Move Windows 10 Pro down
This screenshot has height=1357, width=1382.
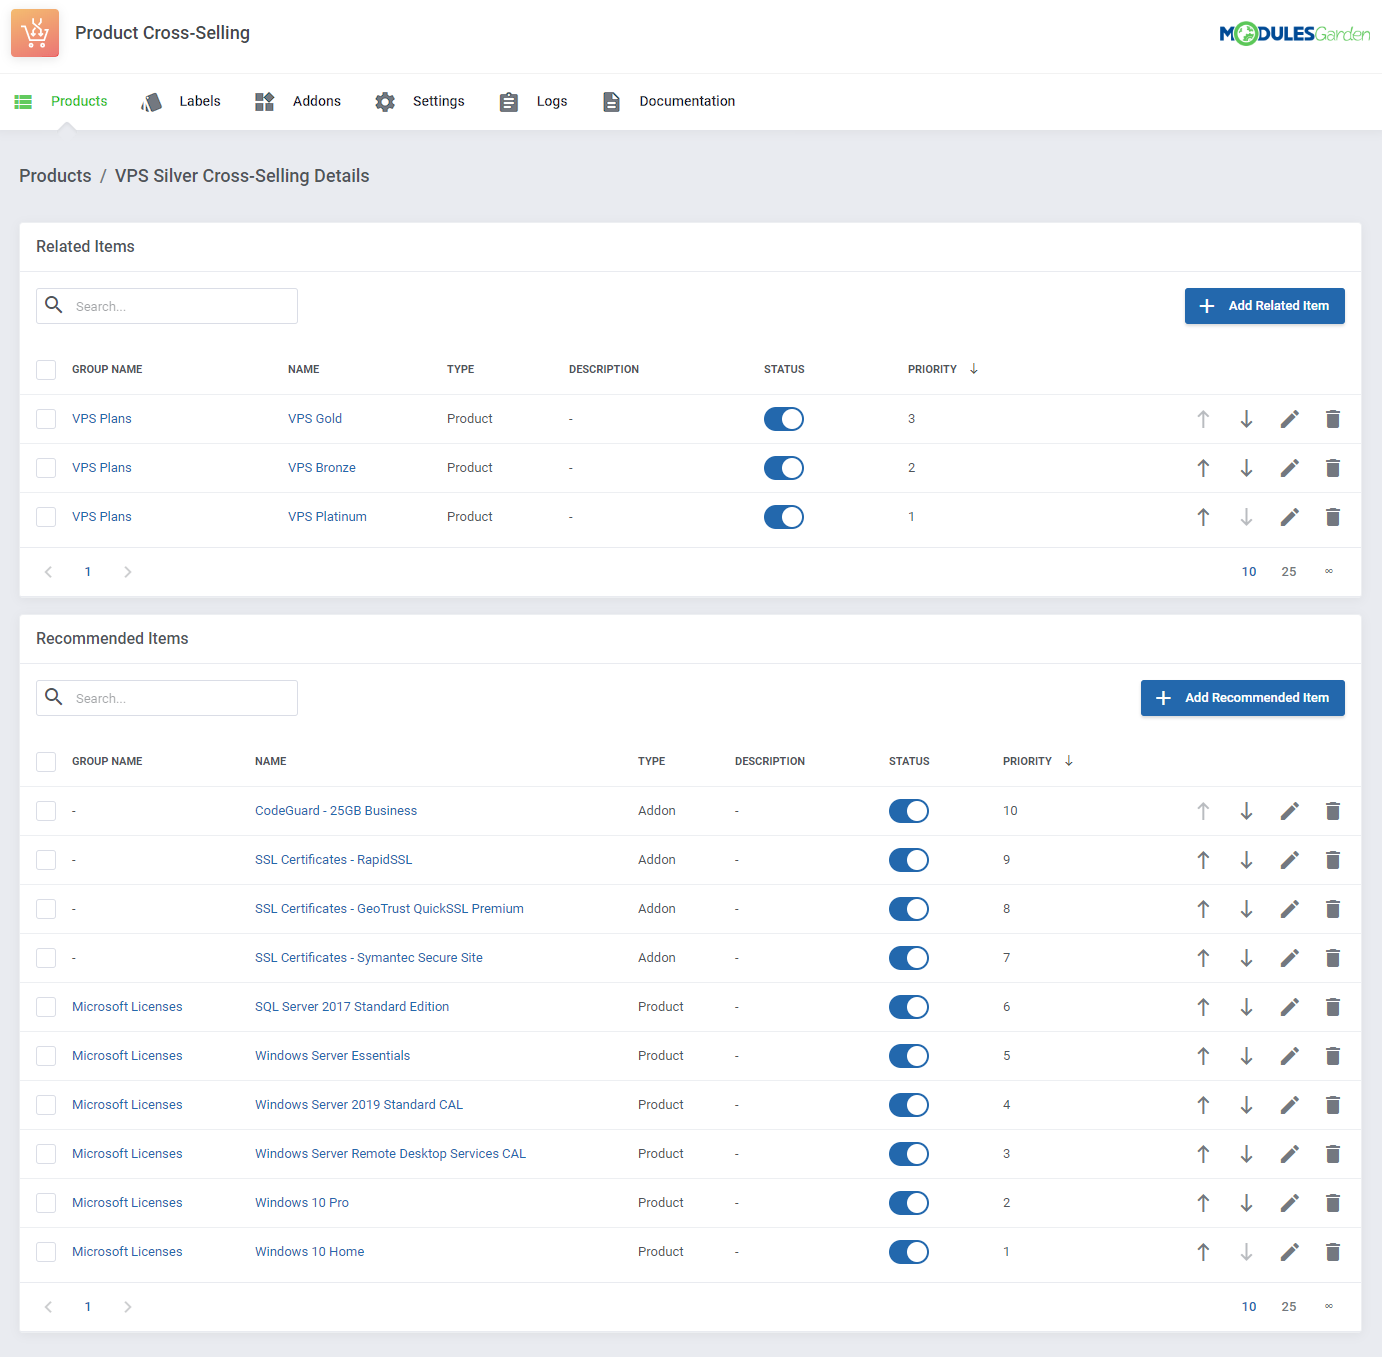tap(1247, 1203)
